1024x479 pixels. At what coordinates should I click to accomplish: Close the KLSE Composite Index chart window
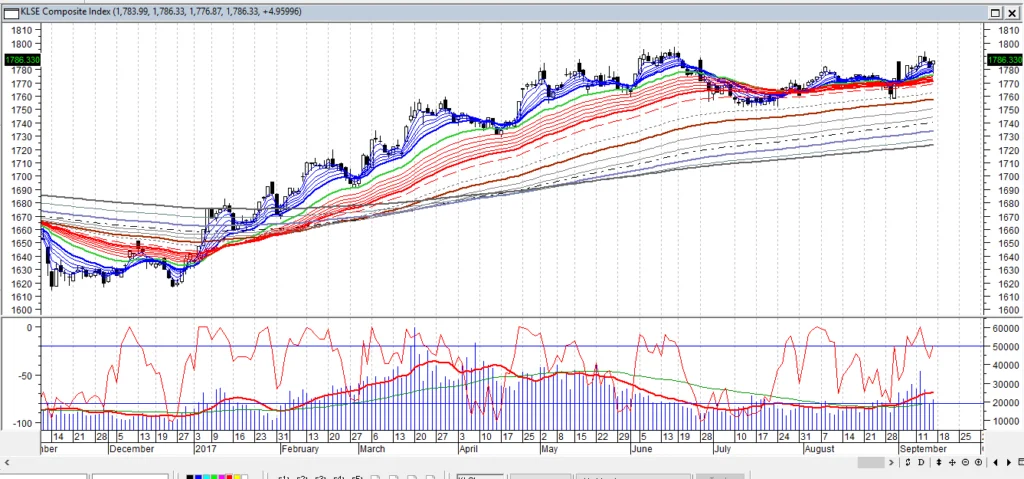1012,12
